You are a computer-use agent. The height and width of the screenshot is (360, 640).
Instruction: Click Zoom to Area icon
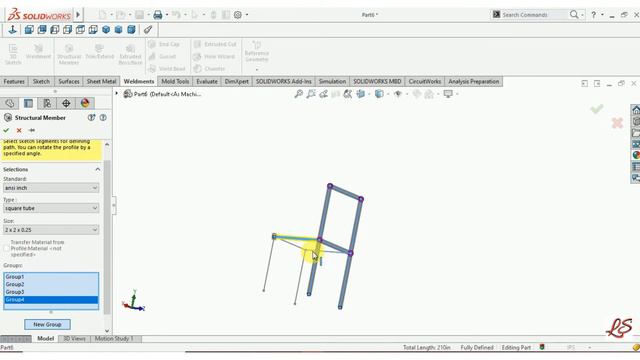click(311, 94)
